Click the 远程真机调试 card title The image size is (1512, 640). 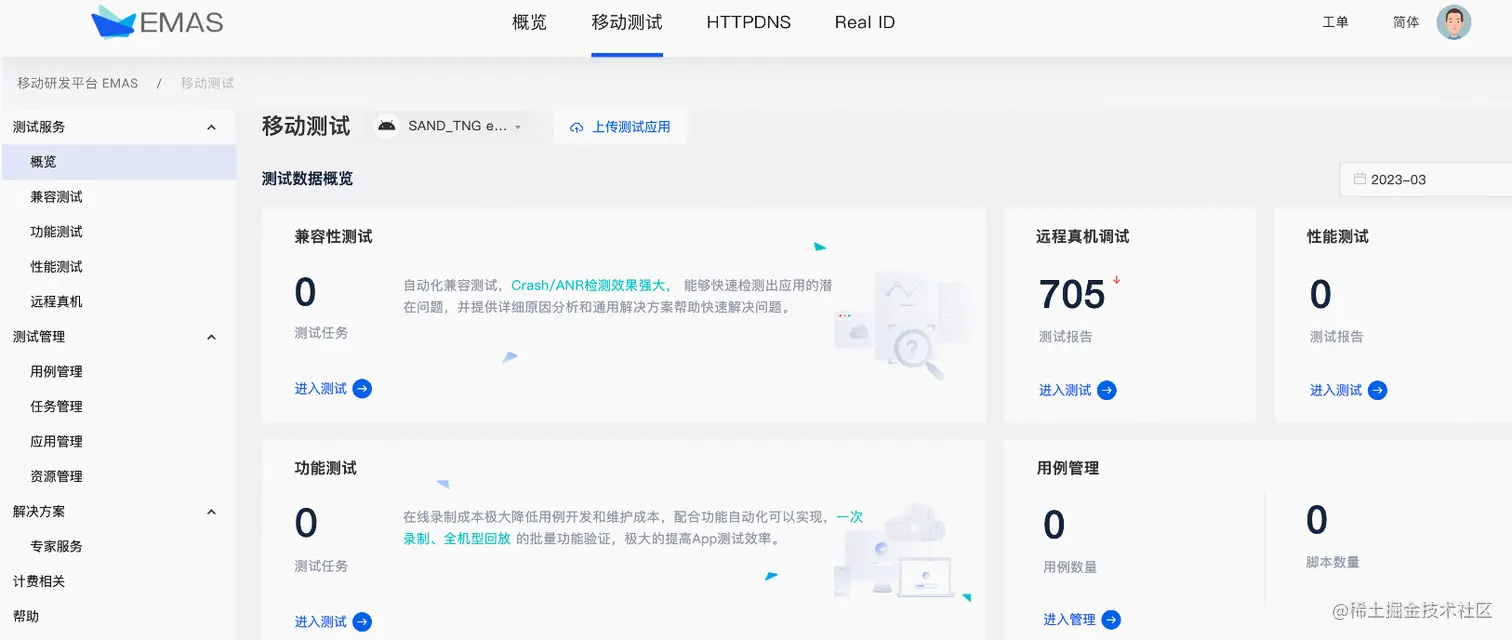point(1083,237)
